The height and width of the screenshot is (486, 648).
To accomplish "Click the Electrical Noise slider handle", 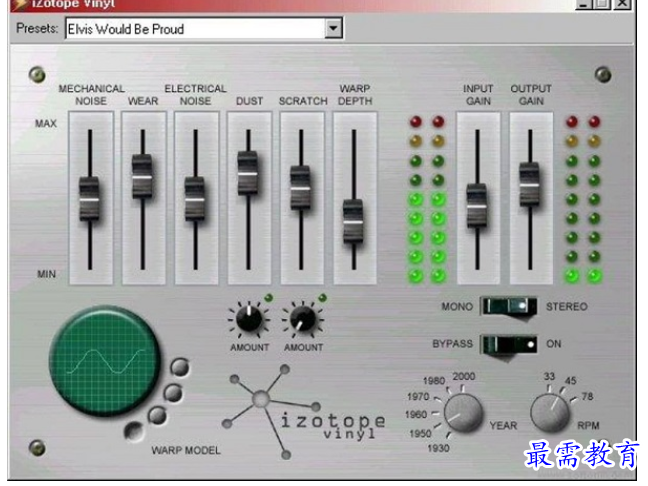I will coord(195,199).
